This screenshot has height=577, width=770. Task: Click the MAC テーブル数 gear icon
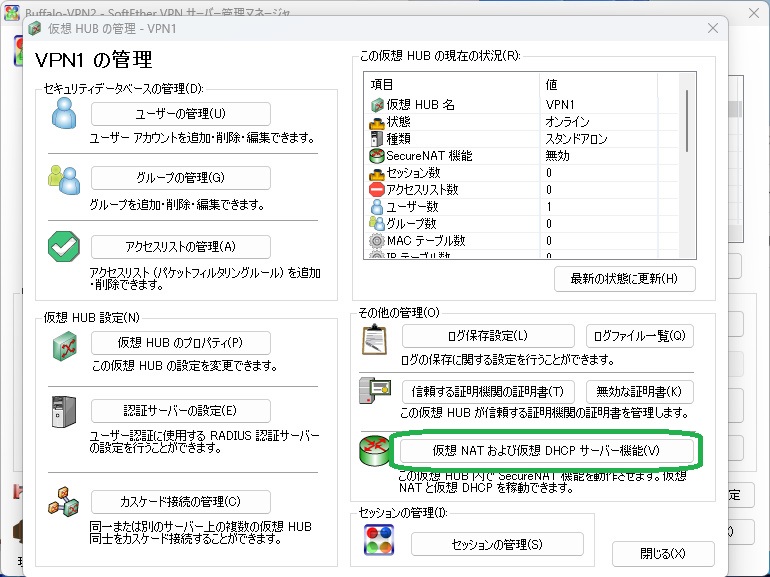377,241
